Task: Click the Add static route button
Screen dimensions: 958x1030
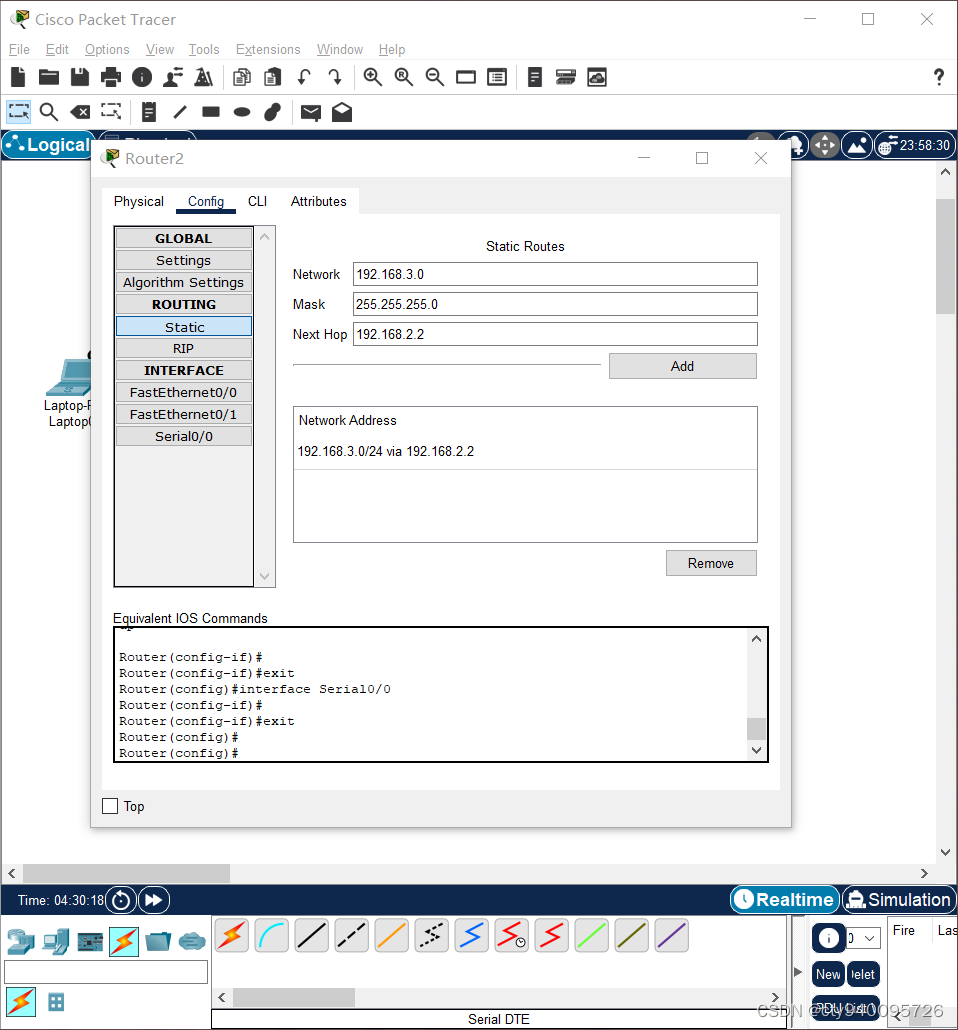Action: pyautogui.click(x=683, y=366)
